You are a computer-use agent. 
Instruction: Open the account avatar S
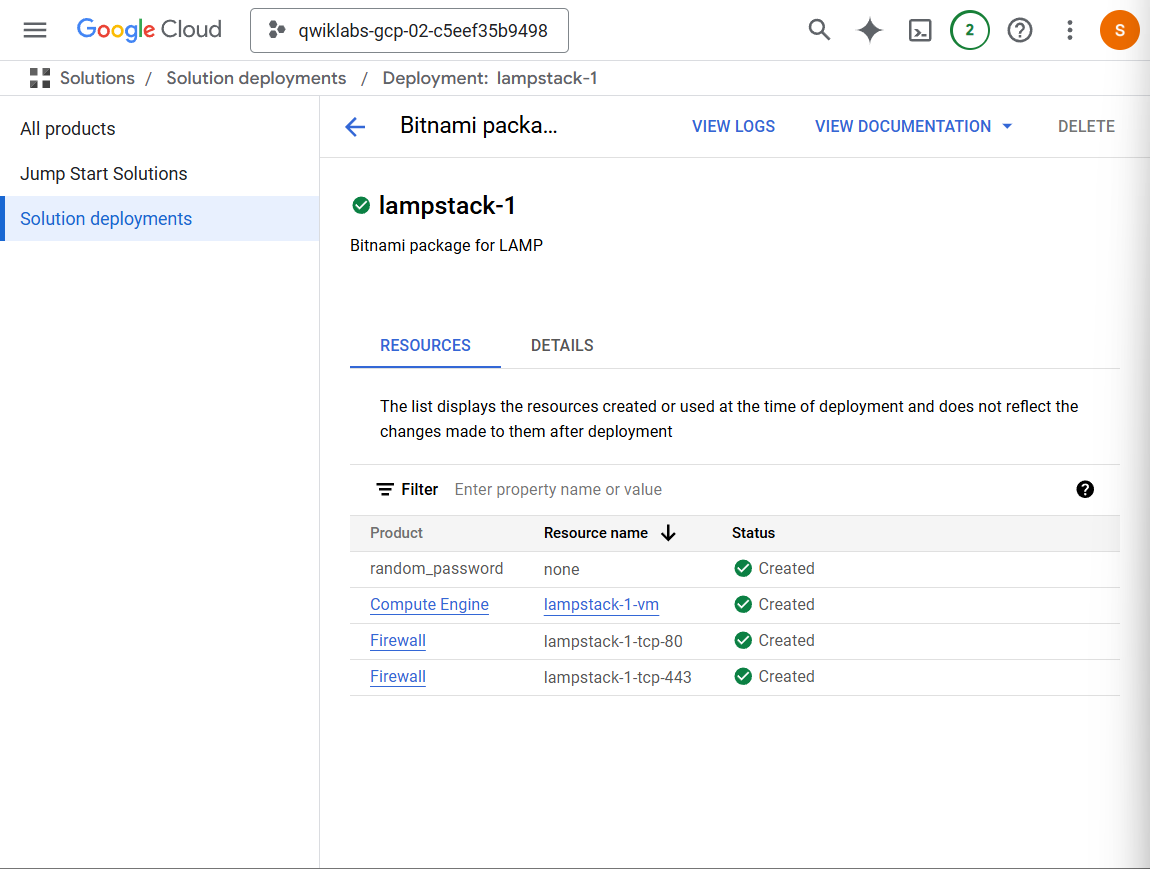pyautogui.click(x=1119, y=30)
